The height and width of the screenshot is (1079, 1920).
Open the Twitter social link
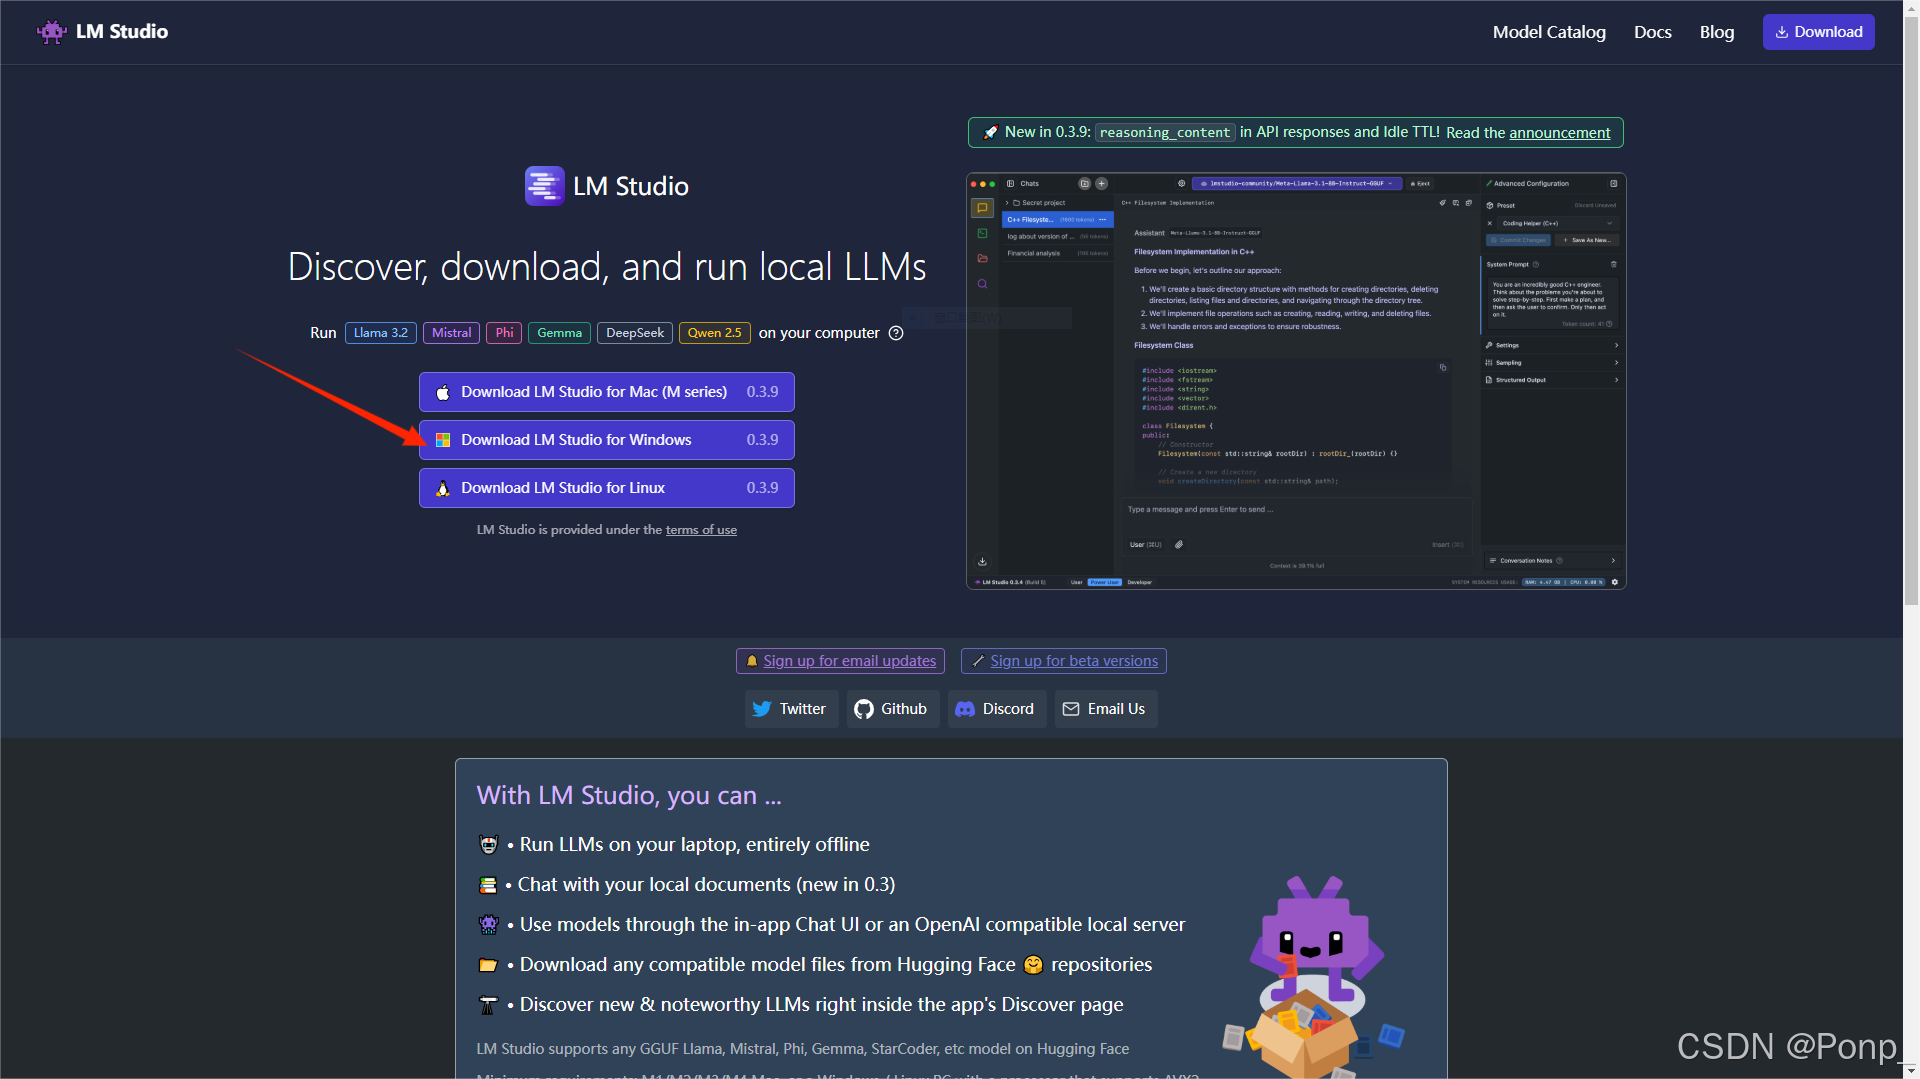tap(792, 709)
